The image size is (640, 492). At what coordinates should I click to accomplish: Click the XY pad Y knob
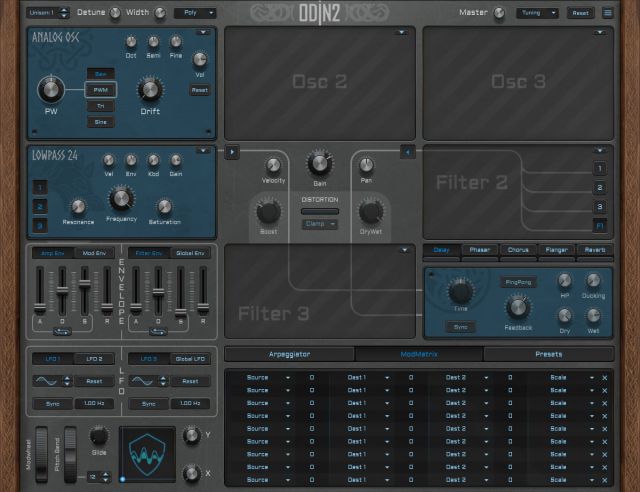191,435
